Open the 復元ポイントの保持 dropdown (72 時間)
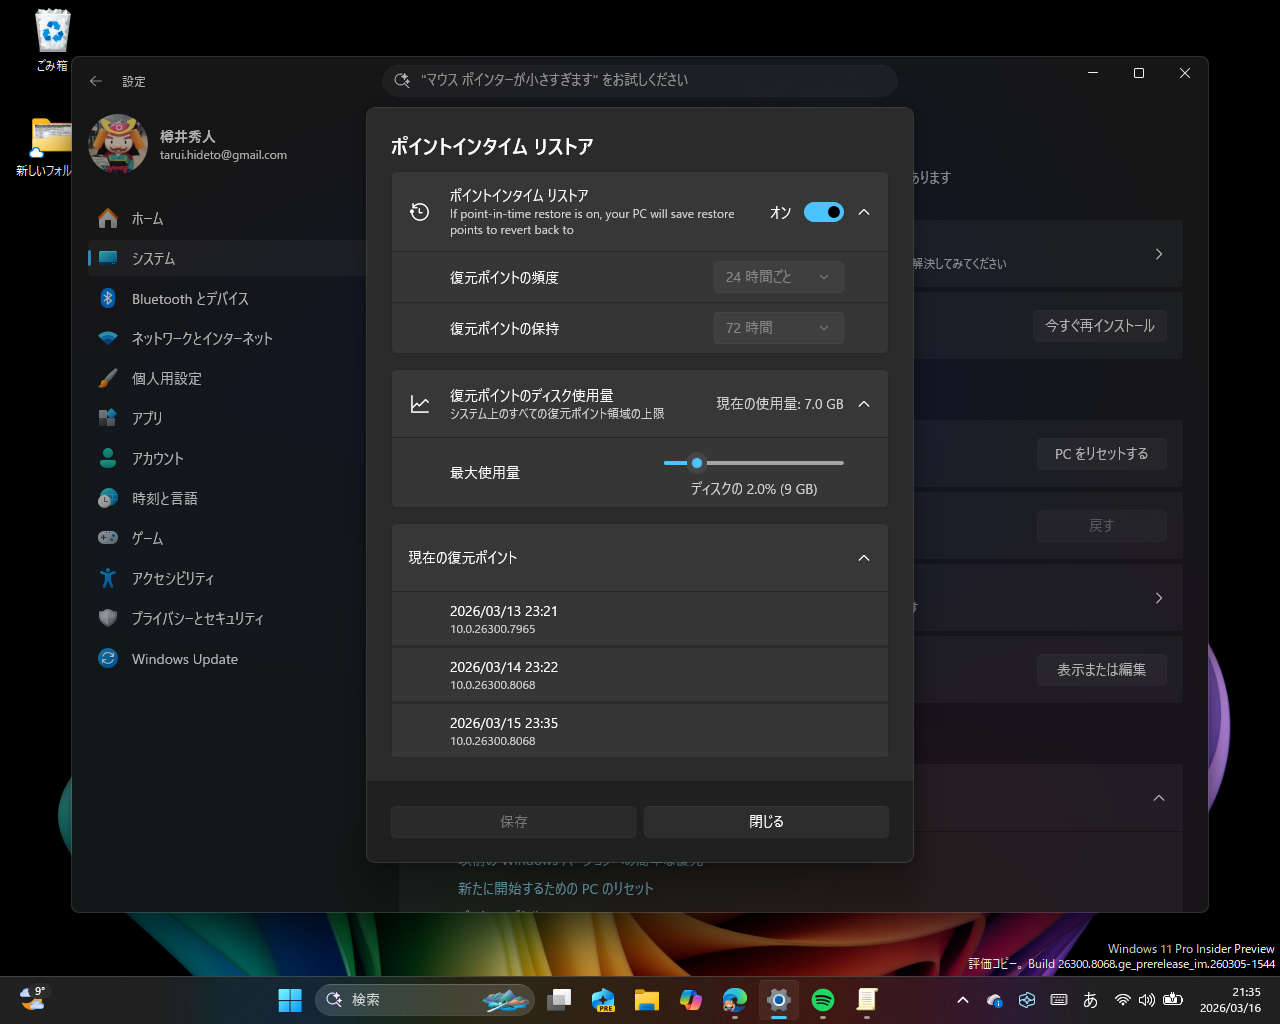 [779, 328]
